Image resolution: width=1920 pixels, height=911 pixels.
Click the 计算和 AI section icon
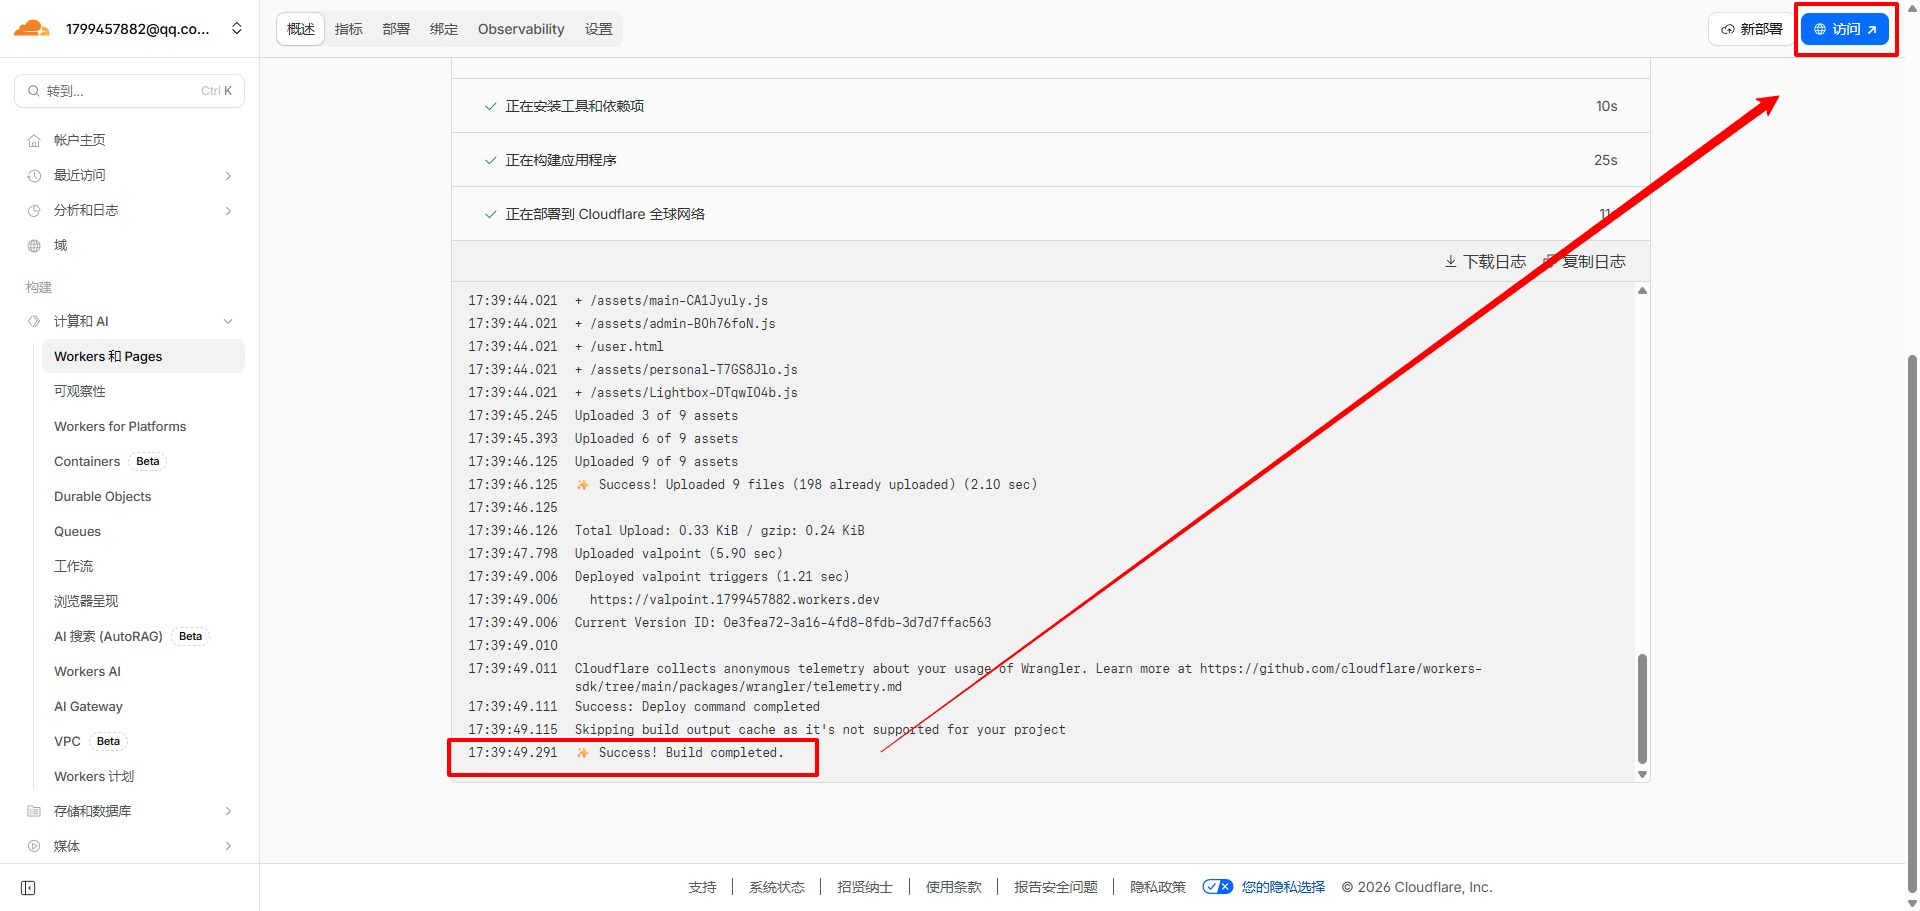click(34, 321)
